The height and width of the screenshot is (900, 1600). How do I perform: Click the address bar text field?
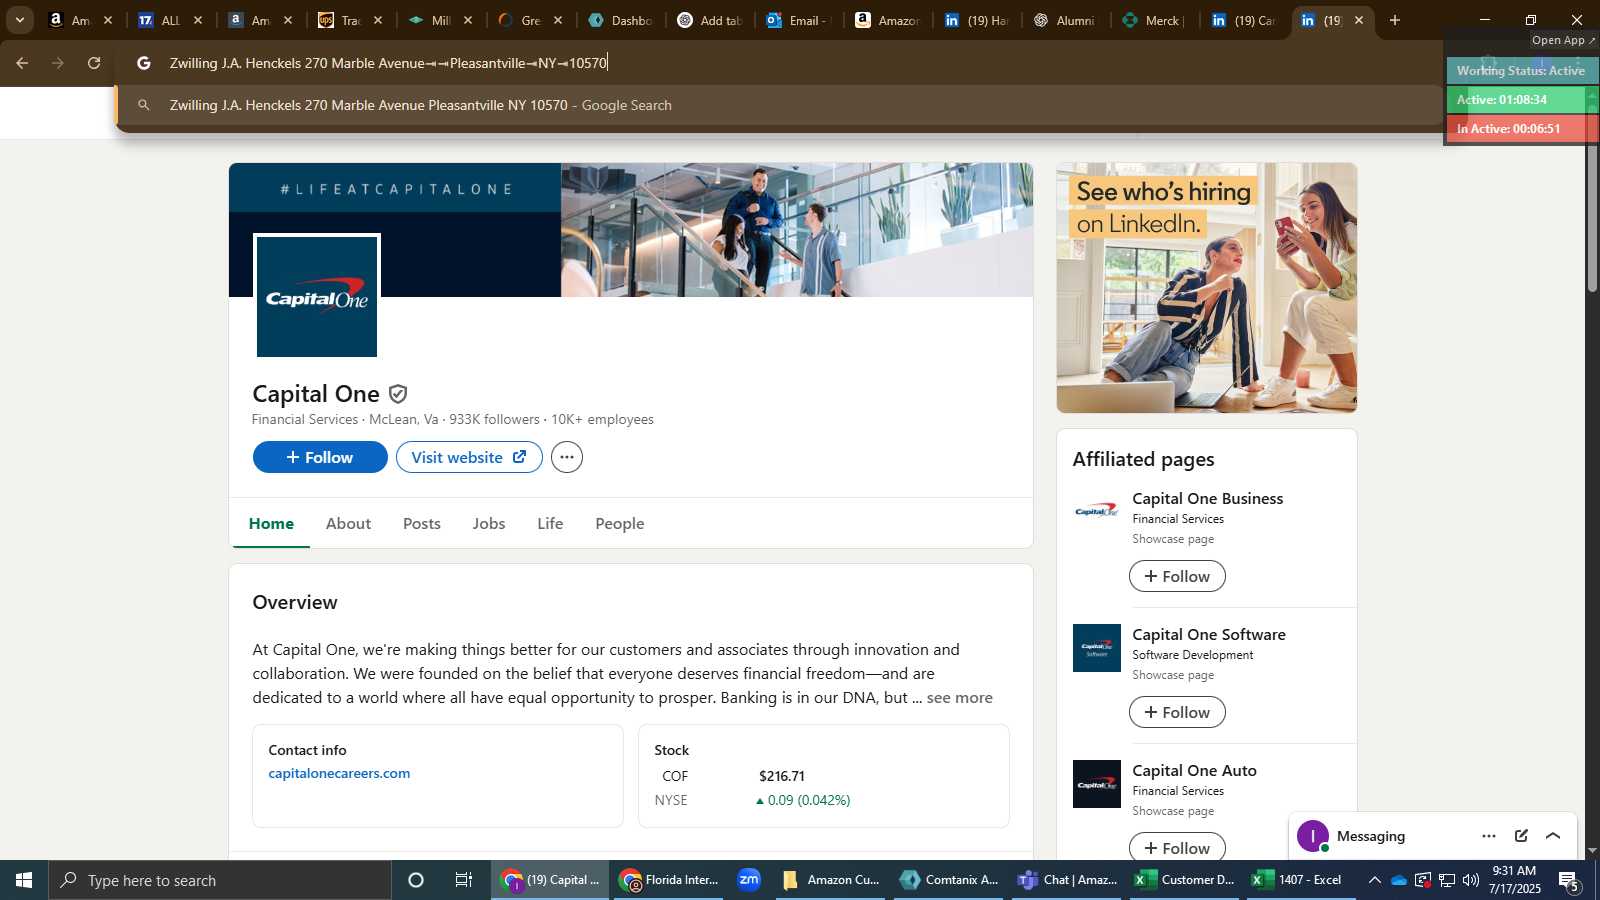780,63
